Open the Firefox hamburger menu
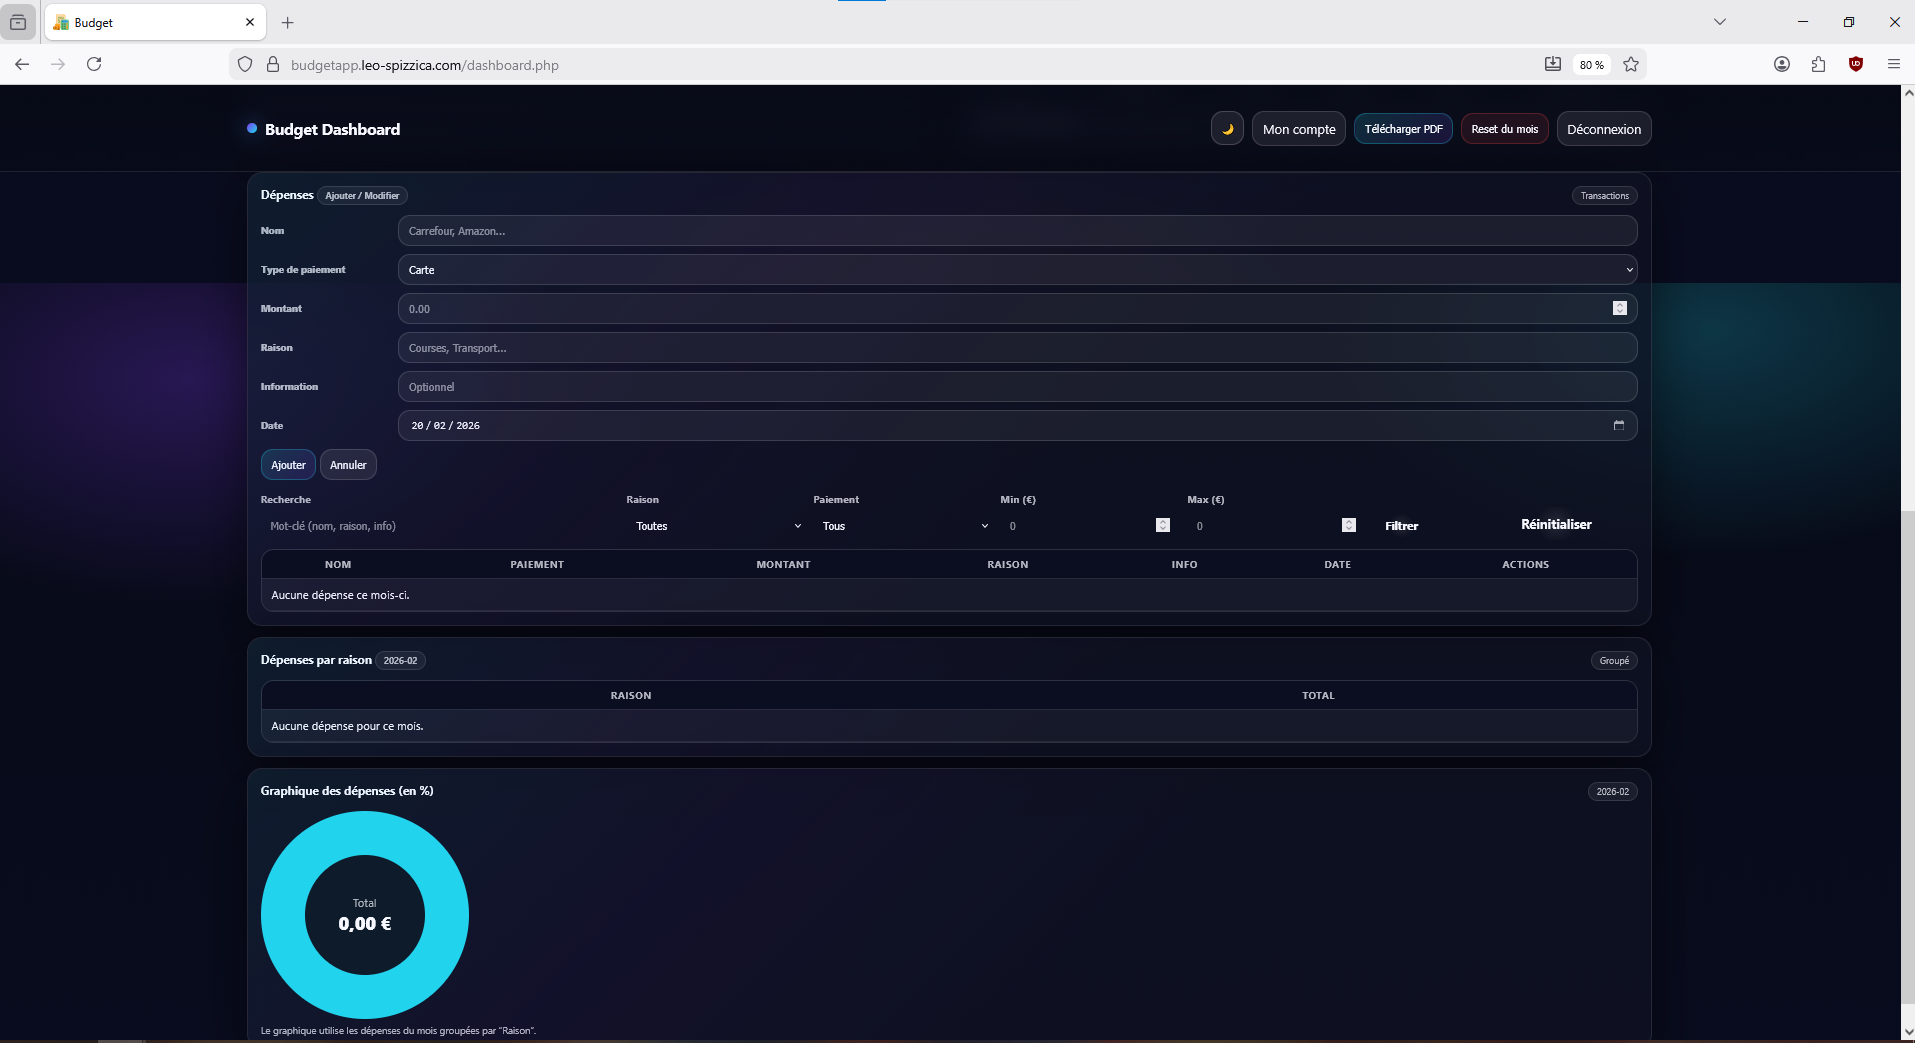This screenshot has width=1915, height=1043. 1892,64
